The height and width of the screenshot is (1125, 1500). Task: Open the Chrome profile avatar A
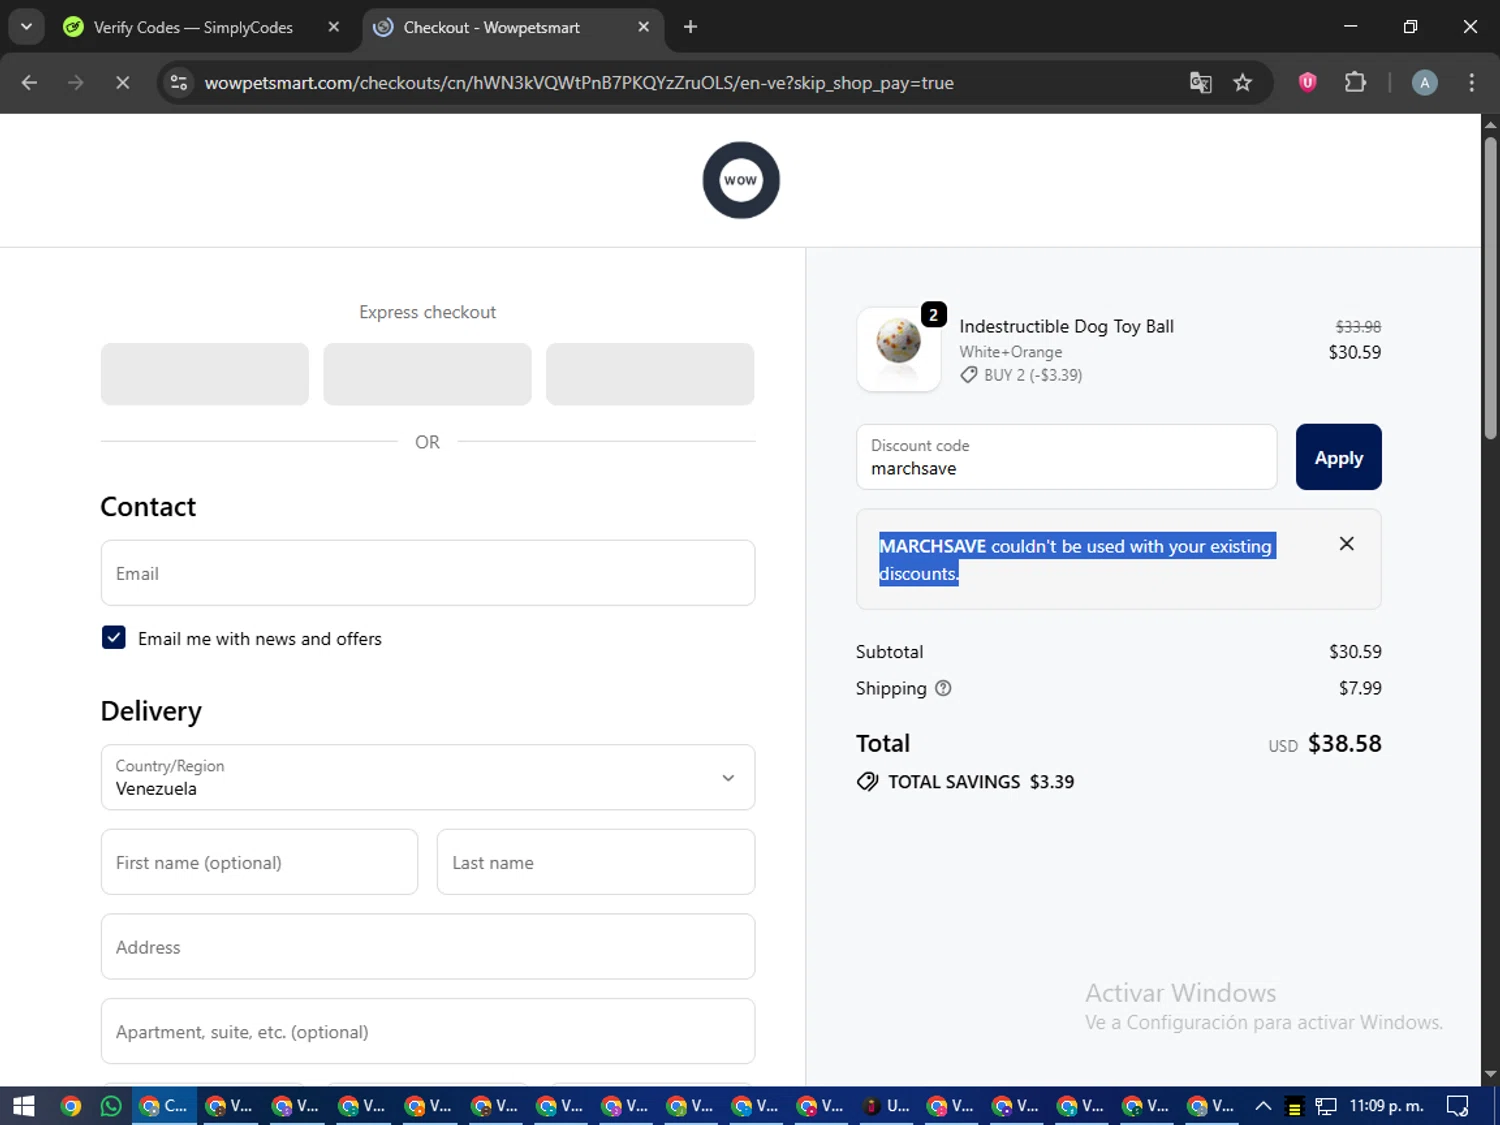coord(1424,83)
